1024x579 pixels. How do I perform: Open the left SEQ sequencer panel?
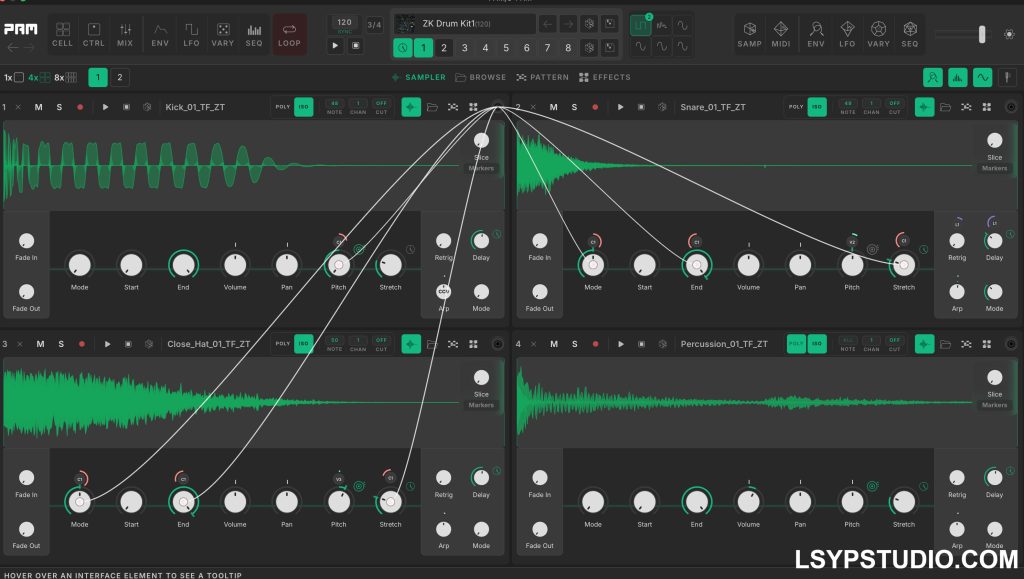254,35
